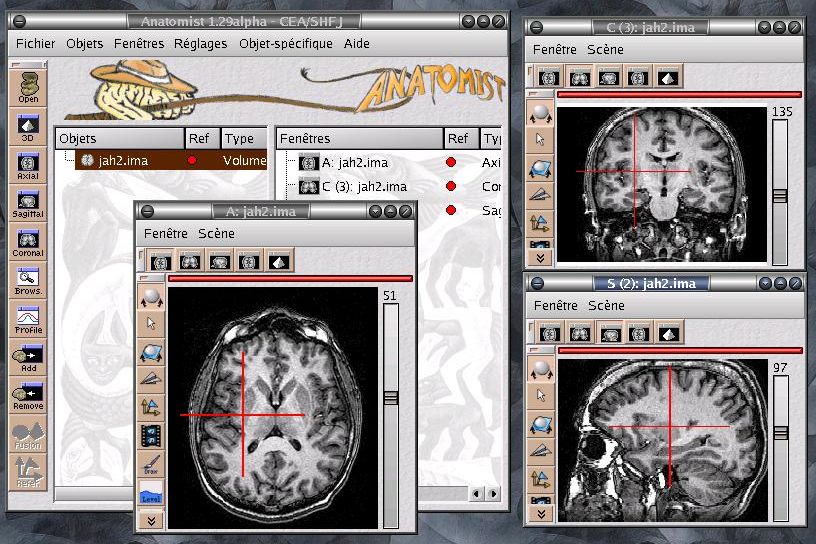Open a new Sagittal view window
The height and width of the screenshot is (544, 816).
tap(28, 203)
